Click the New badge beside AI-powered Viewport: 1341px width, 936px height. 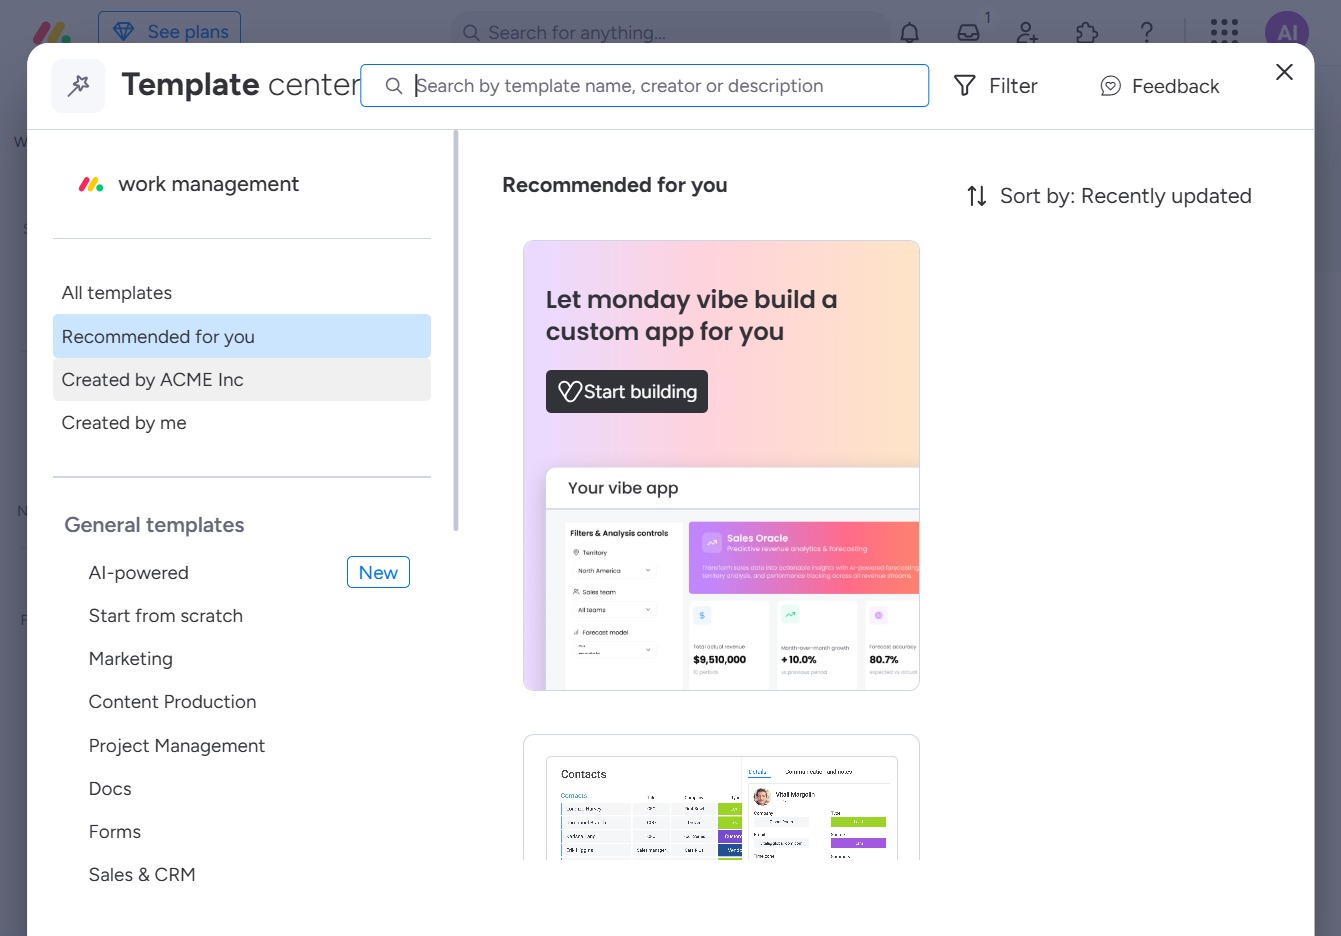[x=378, y=573]
